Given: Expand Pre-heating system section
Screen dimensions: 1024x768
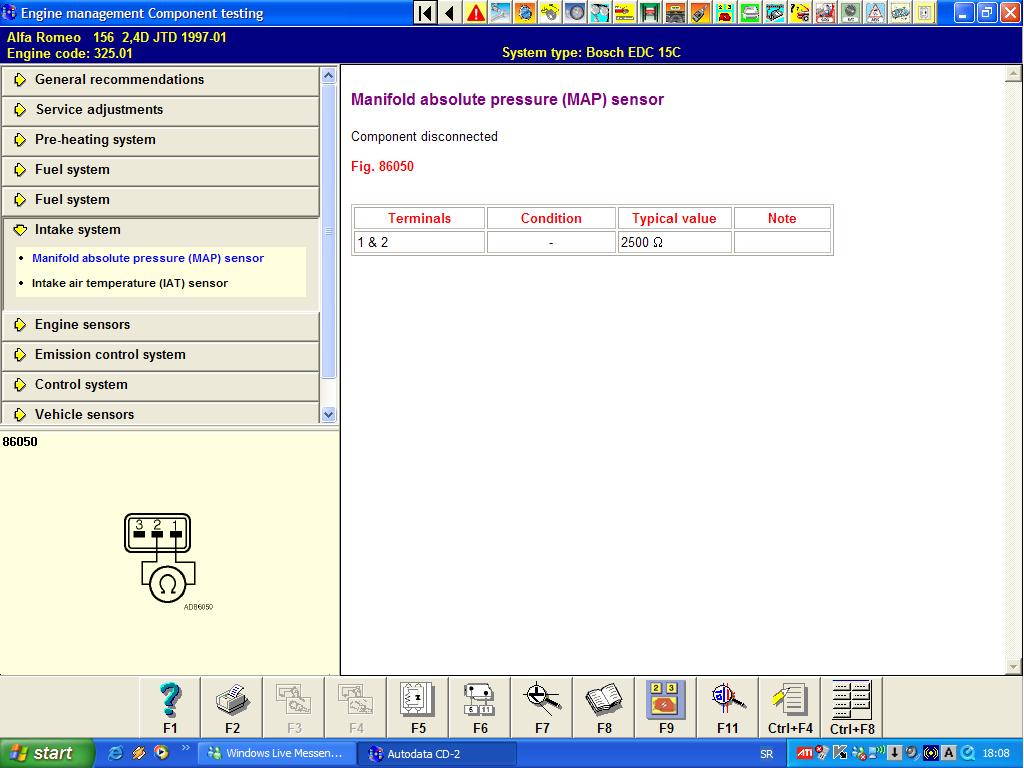Looking at the screenshot, I should pyautogui.click(x=160, y=140).
